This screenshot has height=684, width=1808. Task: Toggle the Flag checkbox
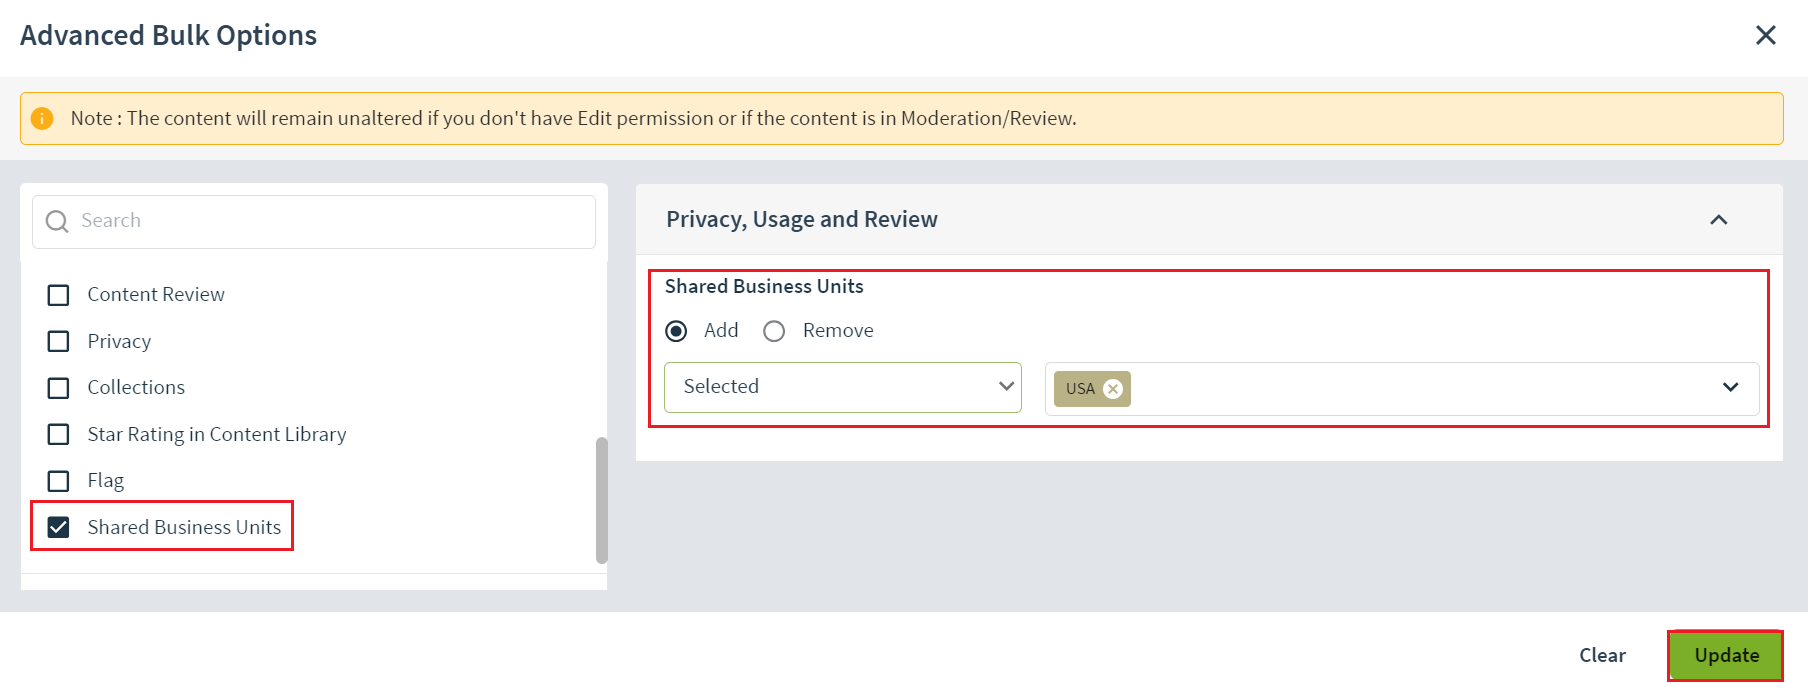pos(59,481)
